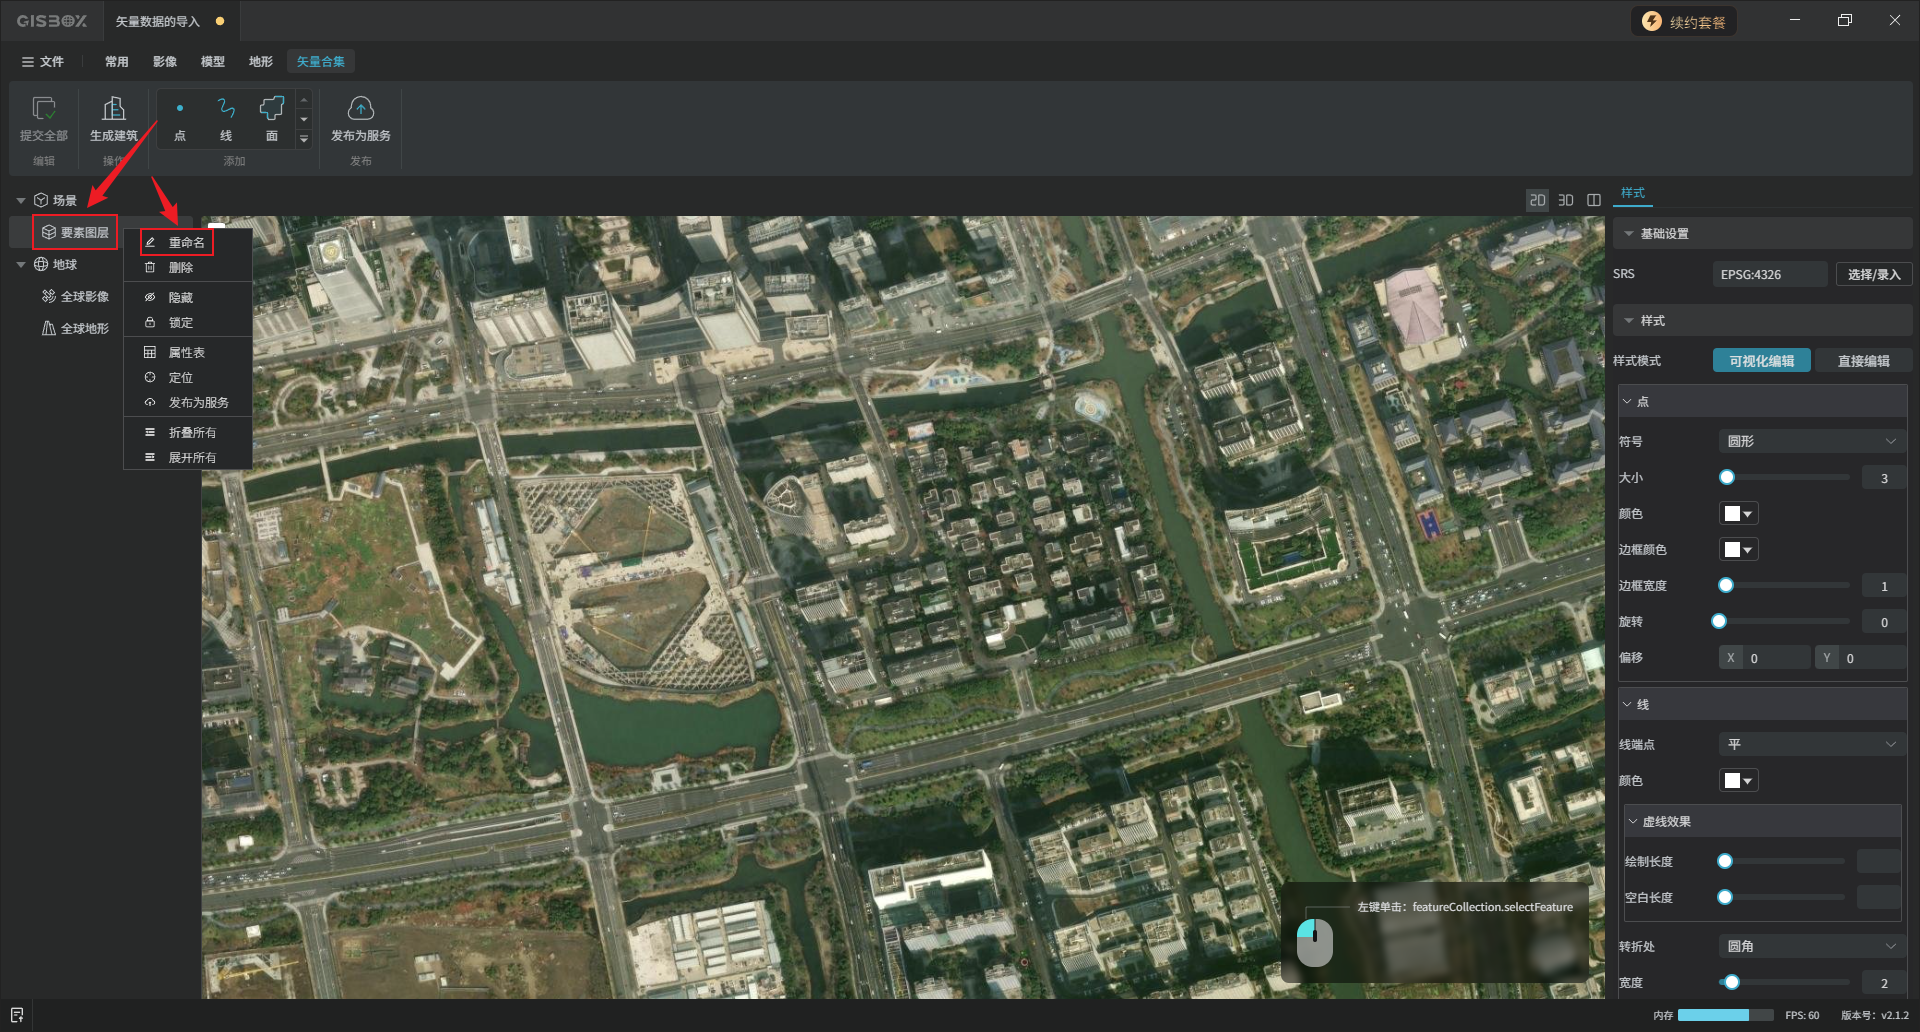Switch the map view to 2D
1920x1032 pixels.
coord(1537,200)
